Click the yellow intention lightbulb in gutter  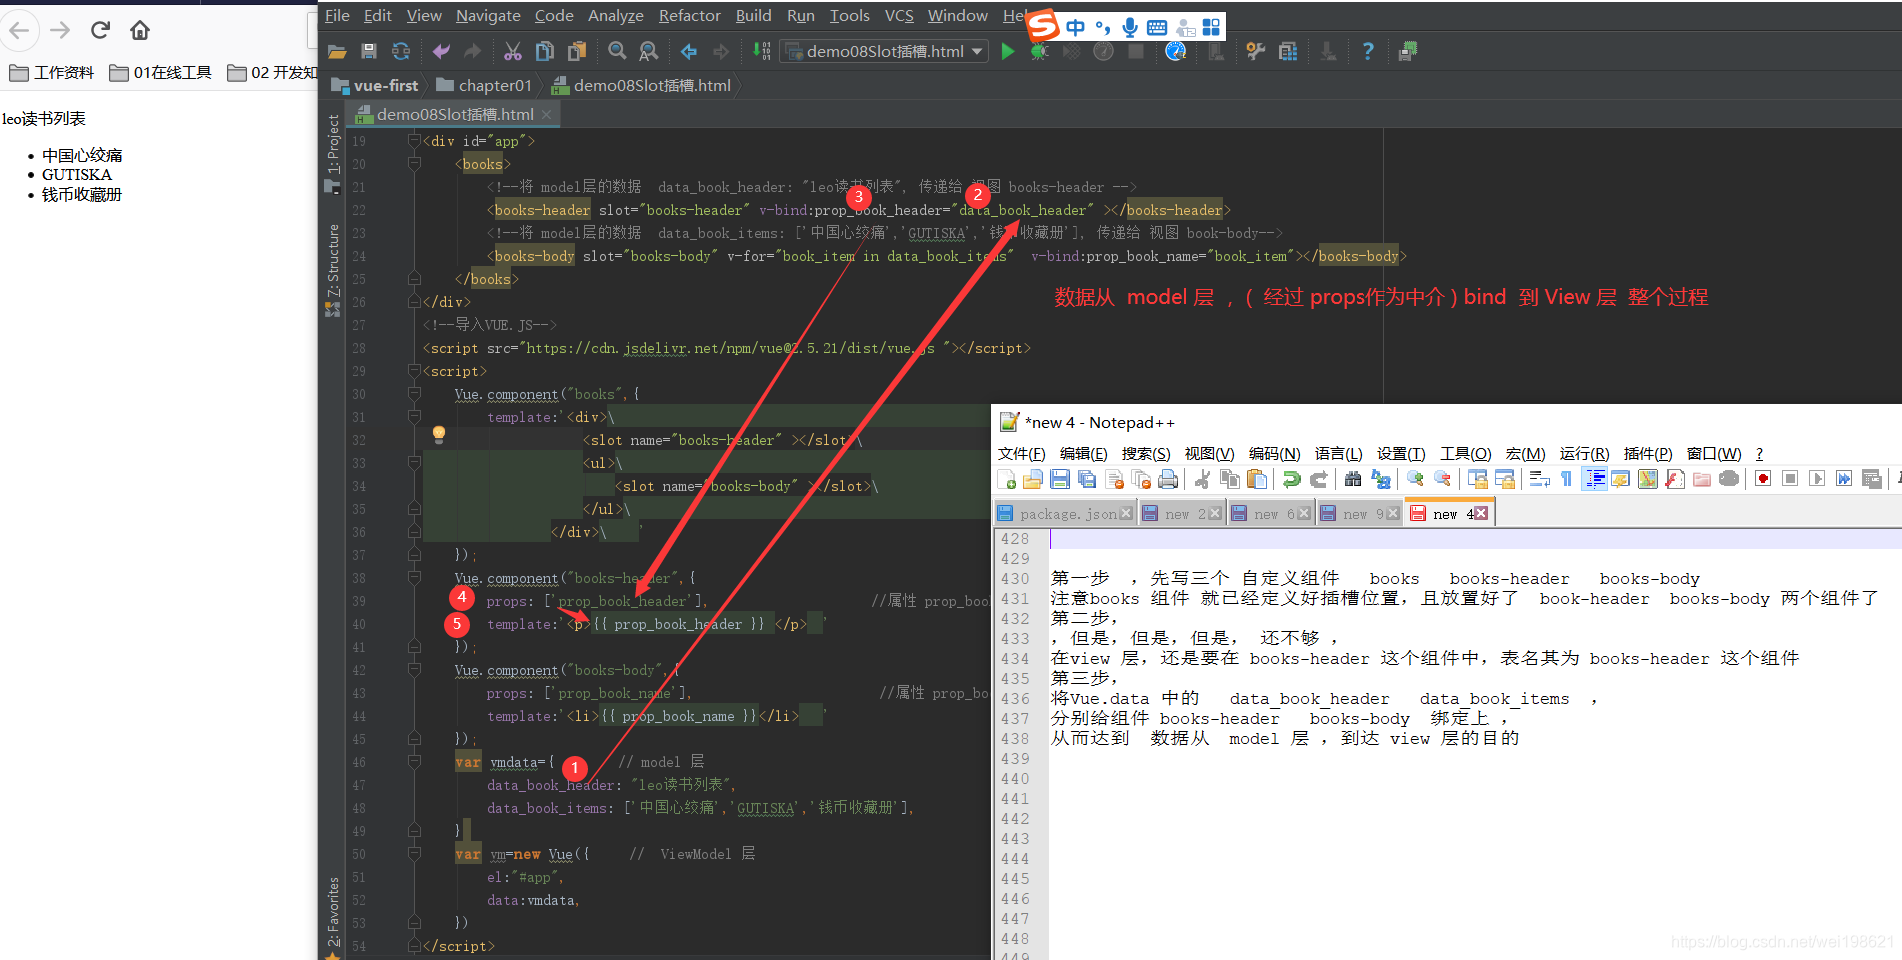438,434
